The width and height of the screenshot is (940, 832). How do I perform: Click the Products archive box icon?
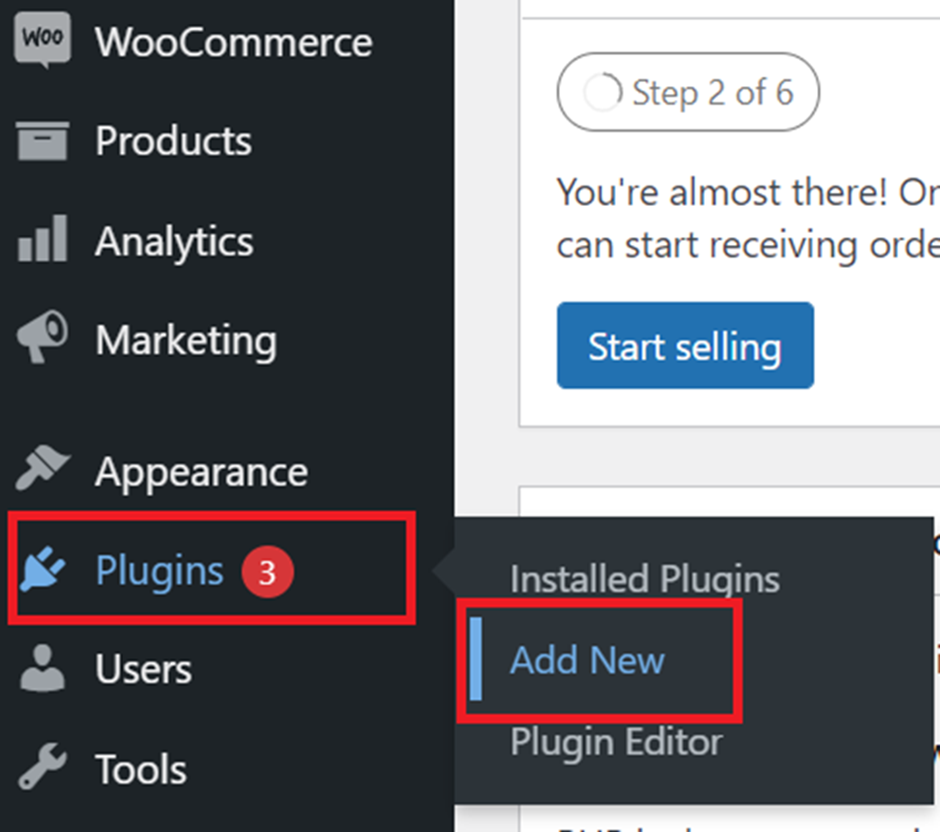pyautogui.click(x=42, y=140)
